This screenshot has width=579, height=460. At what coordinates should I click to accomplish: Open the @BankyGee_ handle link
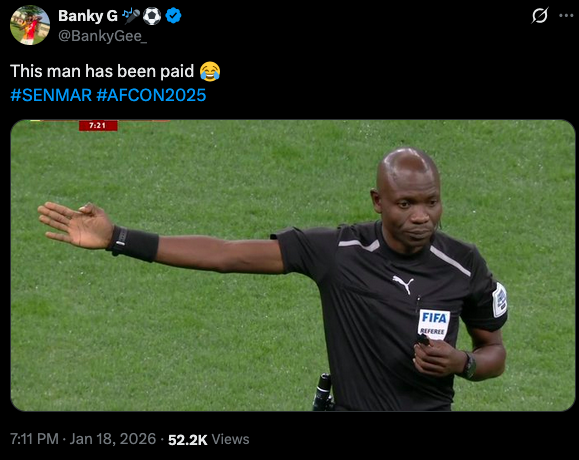click(x=102, y=36)
